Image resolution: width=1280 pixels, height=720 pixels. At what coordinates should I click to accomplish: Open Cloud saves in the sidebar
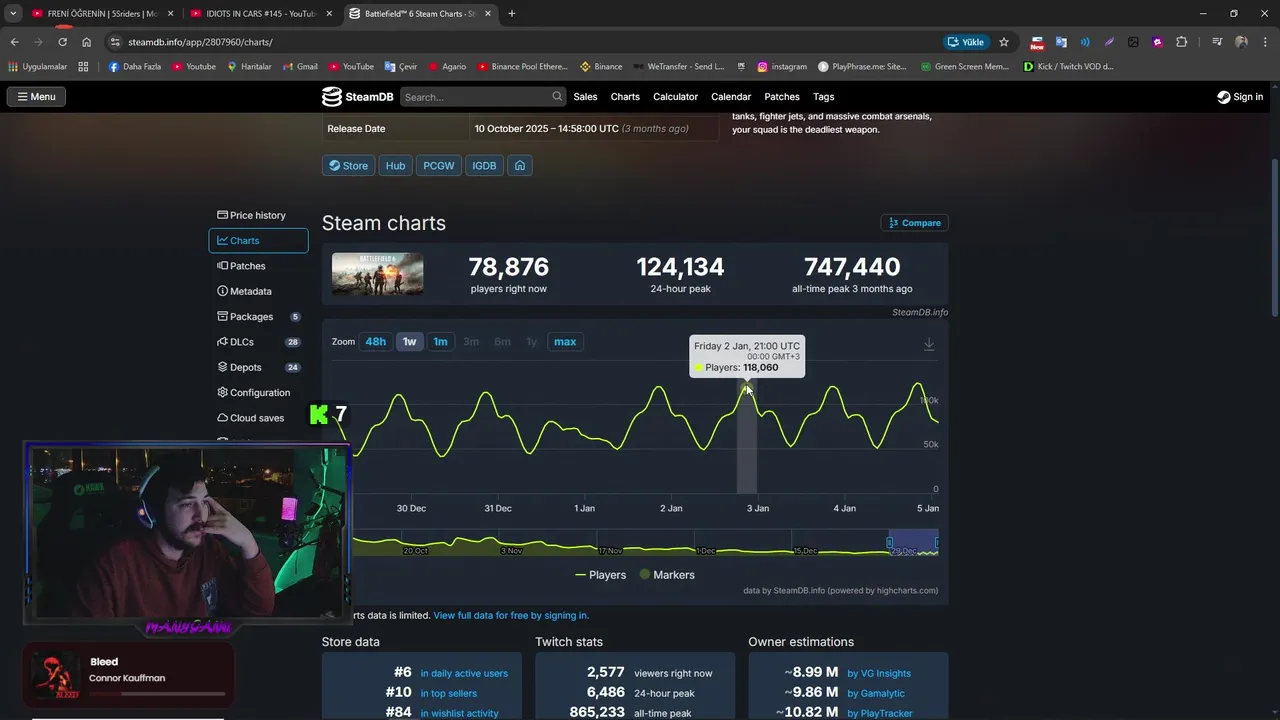[x=258, y=418]
